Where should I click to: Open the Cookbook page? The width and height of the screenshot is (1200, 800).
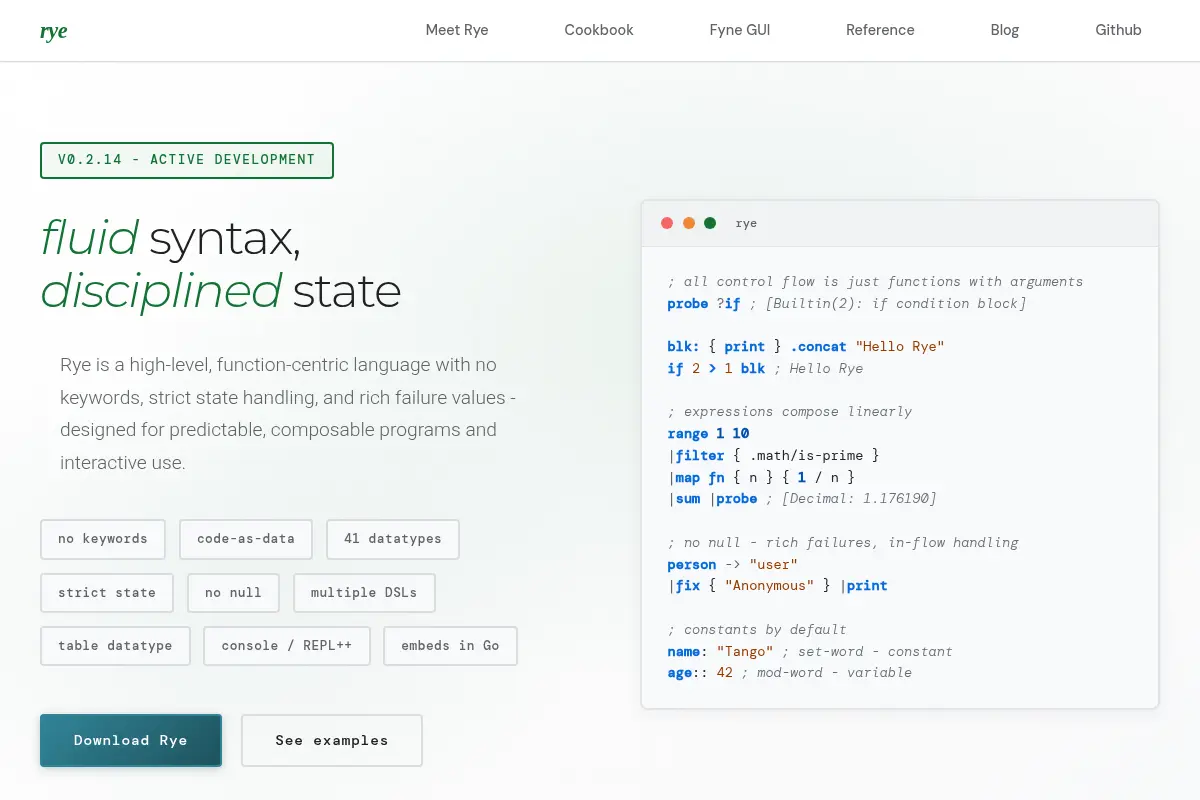pos(599,30)
